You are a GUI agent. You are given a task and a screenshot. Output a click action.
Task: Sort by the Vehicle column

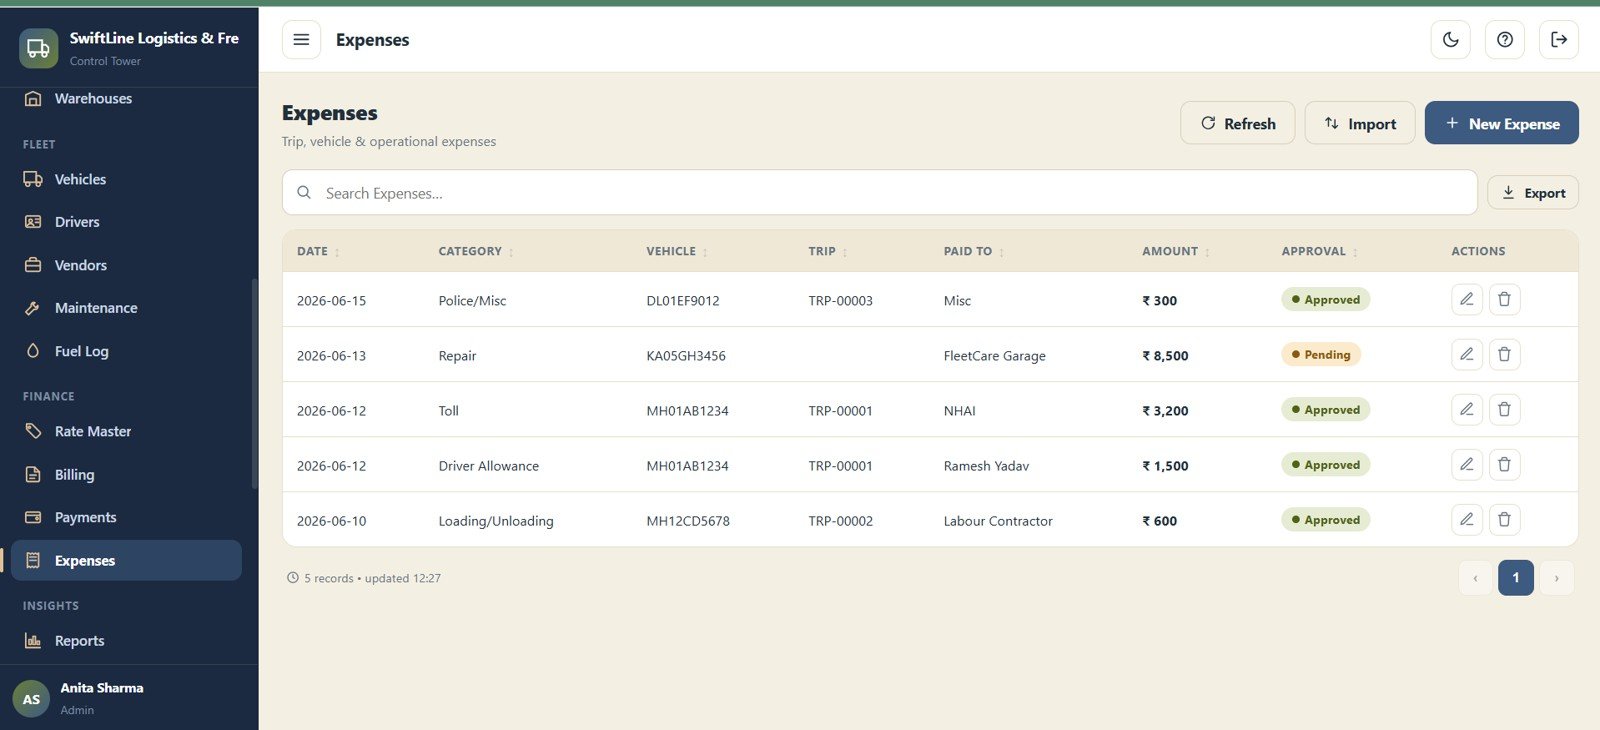(677, 251)
